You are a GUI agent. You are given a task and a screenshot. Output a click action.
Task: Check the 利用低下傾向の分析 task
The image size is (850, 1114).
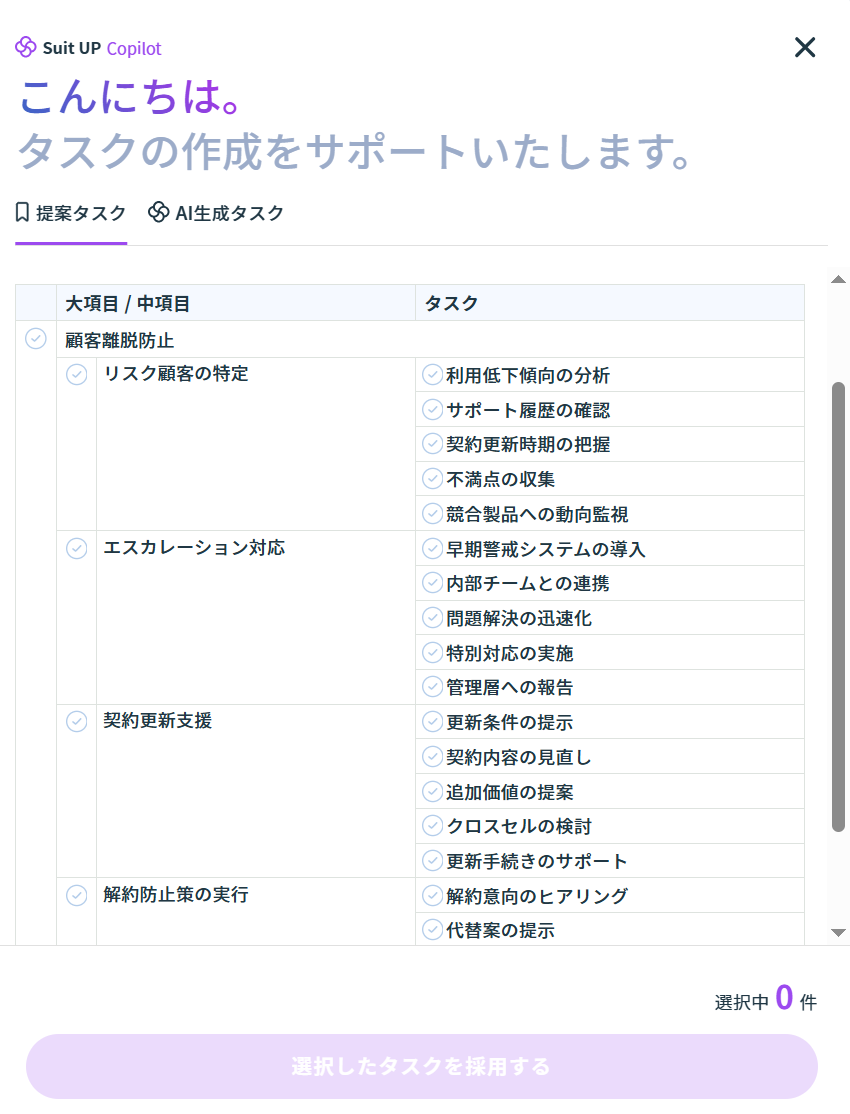pos(433,375)
